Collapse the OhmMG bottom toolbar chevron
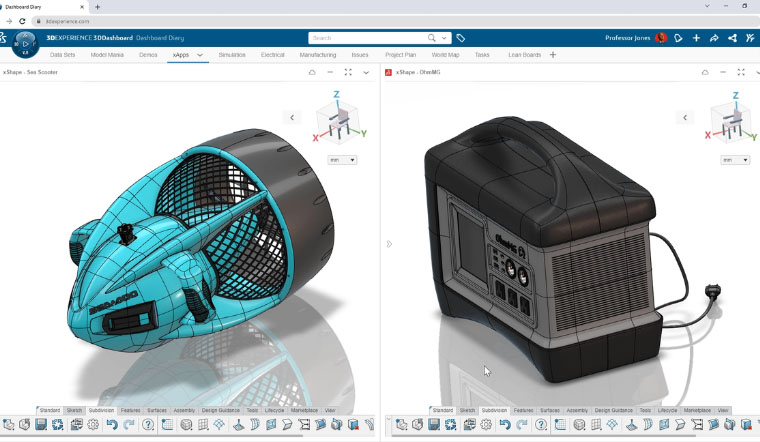Viewport: 760px width, 442px height. [x=388, y=418]
